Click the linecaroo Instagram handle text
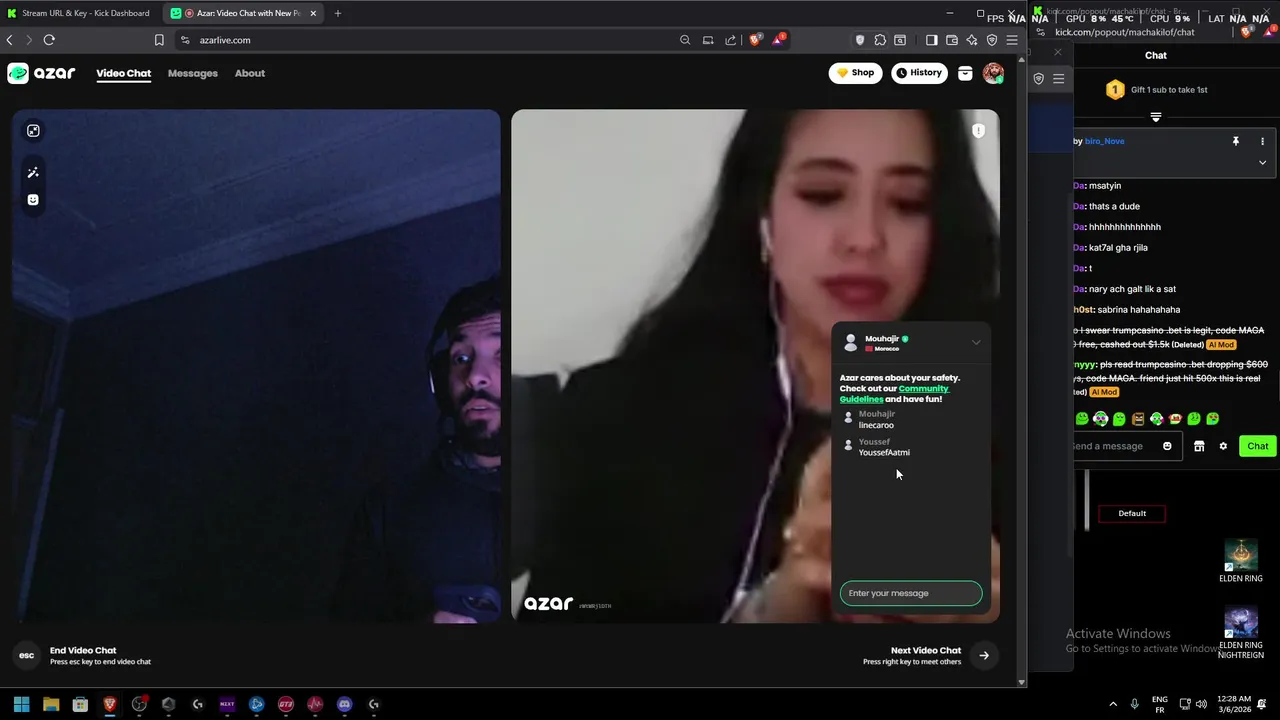The height and width of the screenshot is (720, 1280). [876, 425]
